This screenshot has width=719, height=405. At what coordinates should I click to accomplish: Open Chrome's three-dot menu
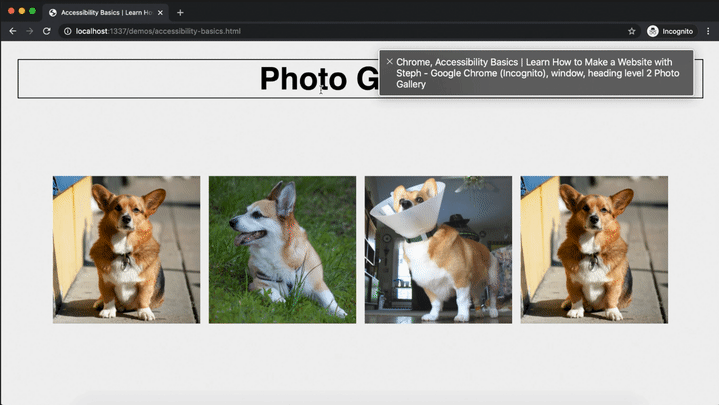[x=708, y=31]
